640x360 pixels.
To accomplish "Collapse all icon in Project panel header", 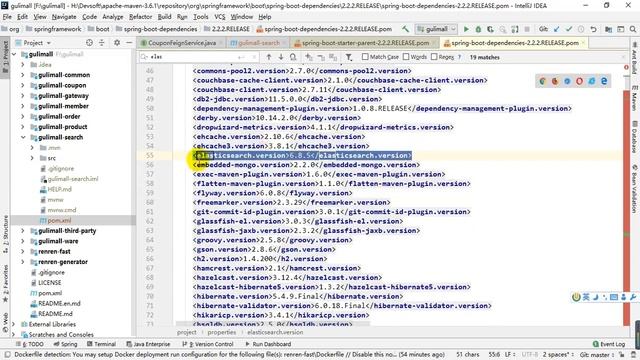I will [x=102, y=42].
